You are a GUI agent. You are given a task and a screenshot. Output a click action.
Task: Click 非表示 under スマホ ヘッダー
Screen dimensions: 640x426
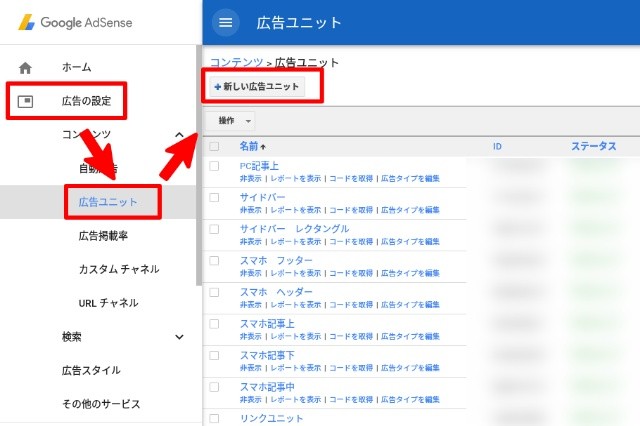[251, 304]
